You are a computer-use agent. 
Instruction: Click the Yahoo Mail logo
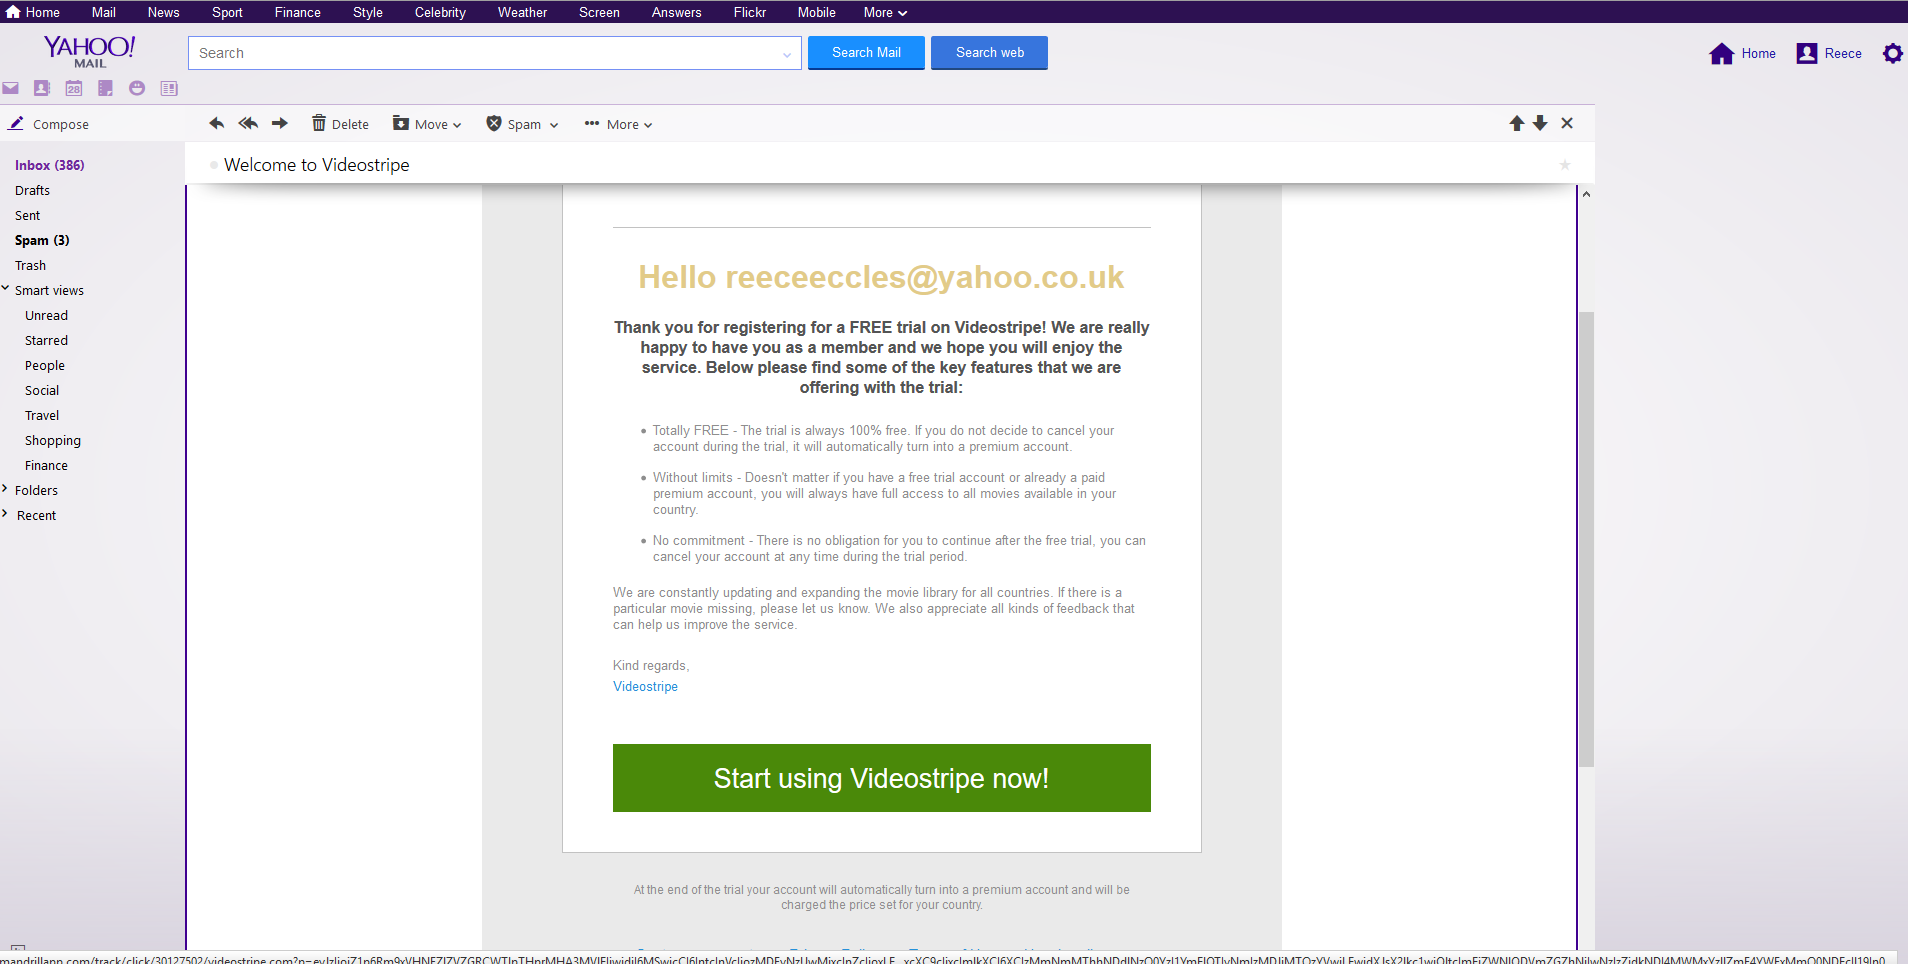click(89, 51)
